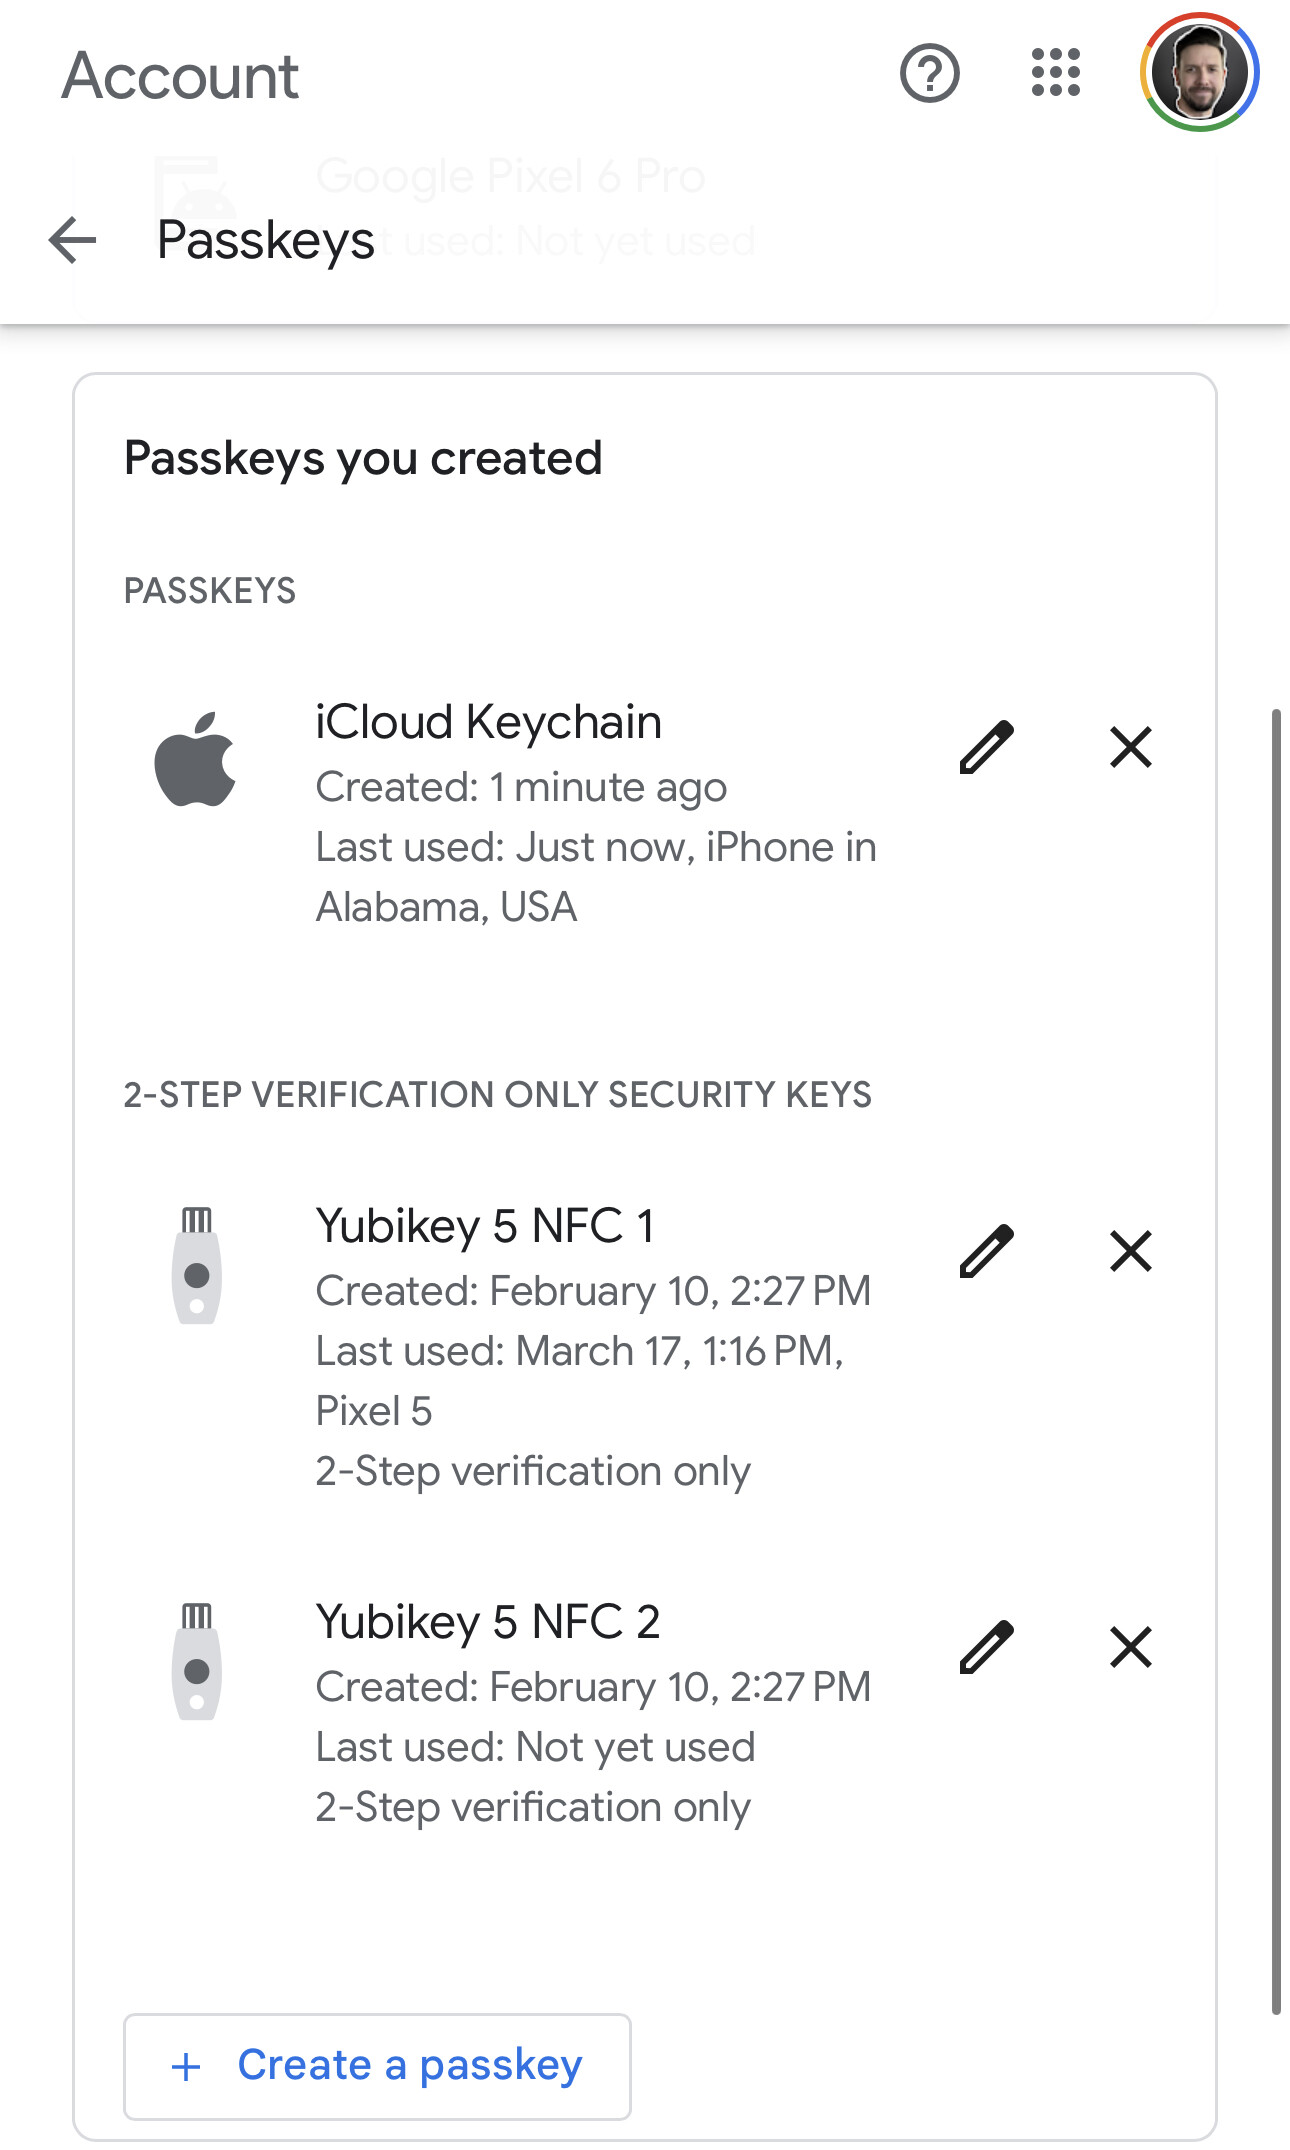Select the Yubikey 5 NFC 1 title
The height and width of the screenshot is (2150, 1290).
[x=485, y=1226]
